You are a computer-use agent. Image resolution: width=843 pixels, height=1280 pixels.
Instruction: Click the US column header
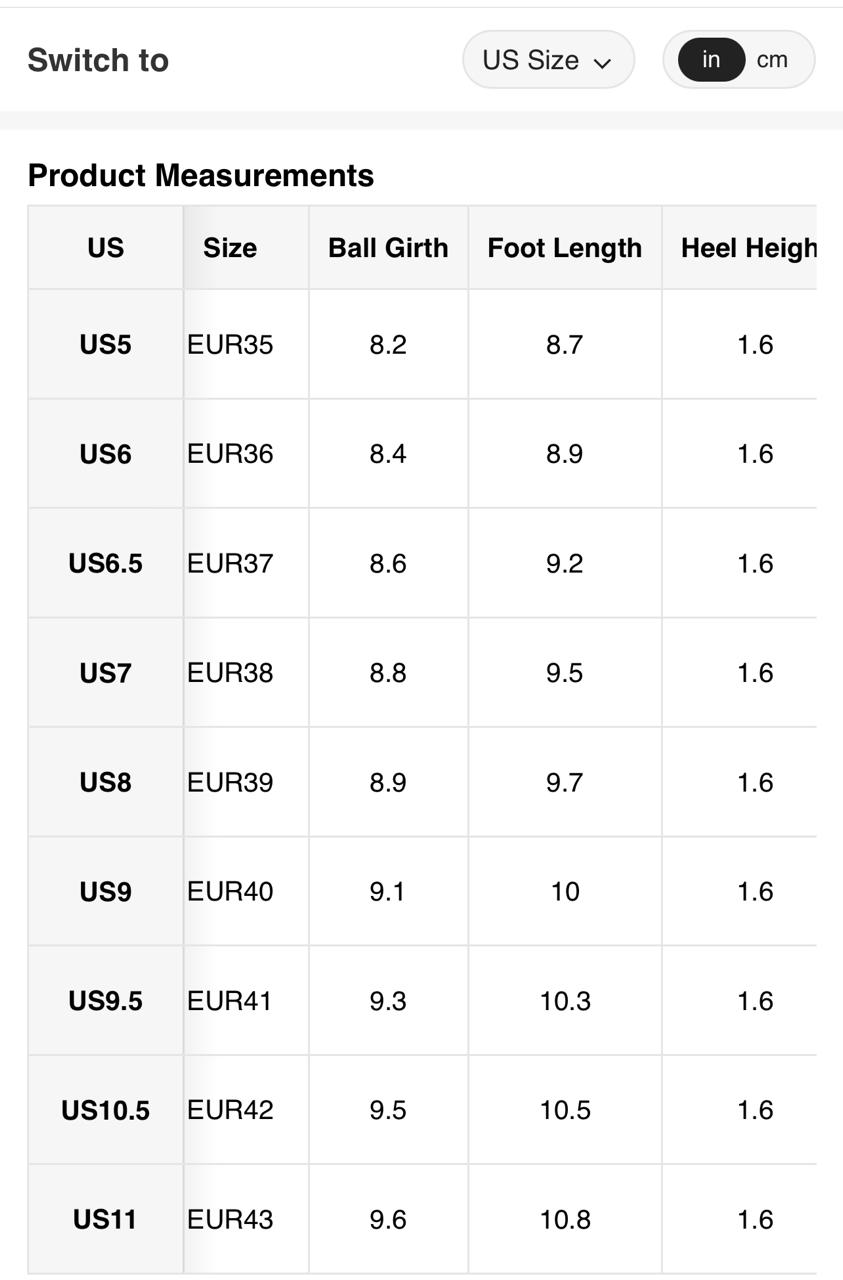click(x=105, y=248)
